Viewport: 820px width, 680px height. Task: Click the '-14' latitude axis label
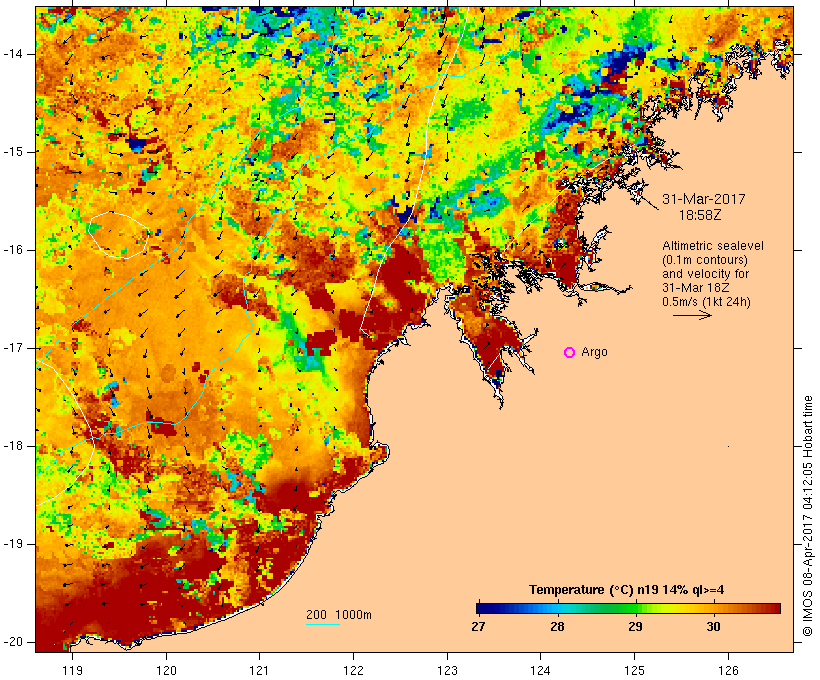[x=13, y=54]
